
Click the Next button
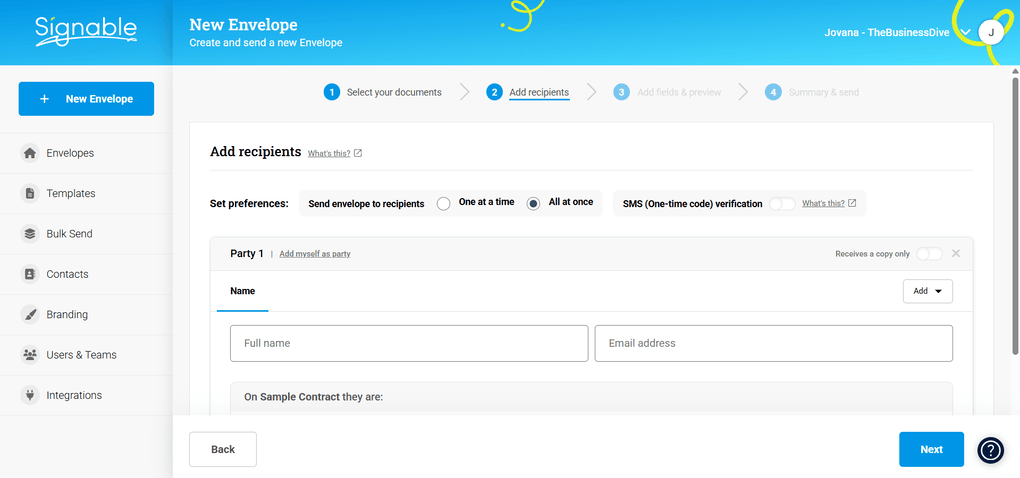point(932,449)
